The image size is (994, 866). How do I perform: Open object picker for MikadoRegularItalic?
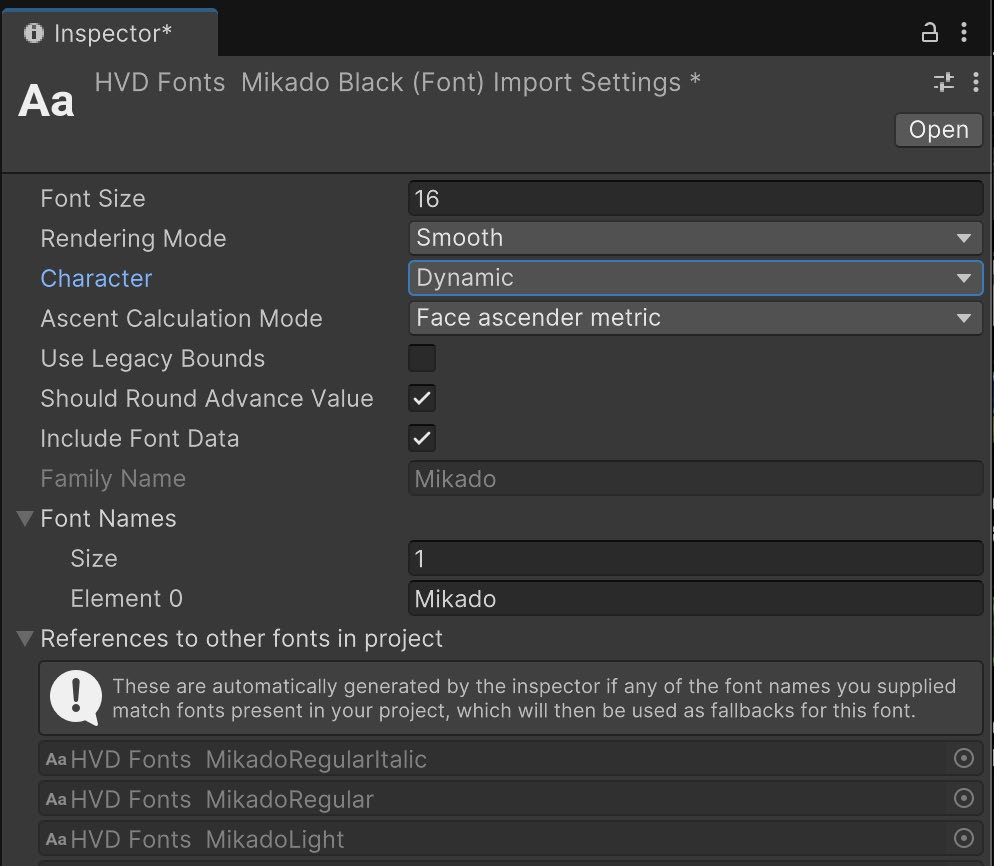(x=964, y=758)
